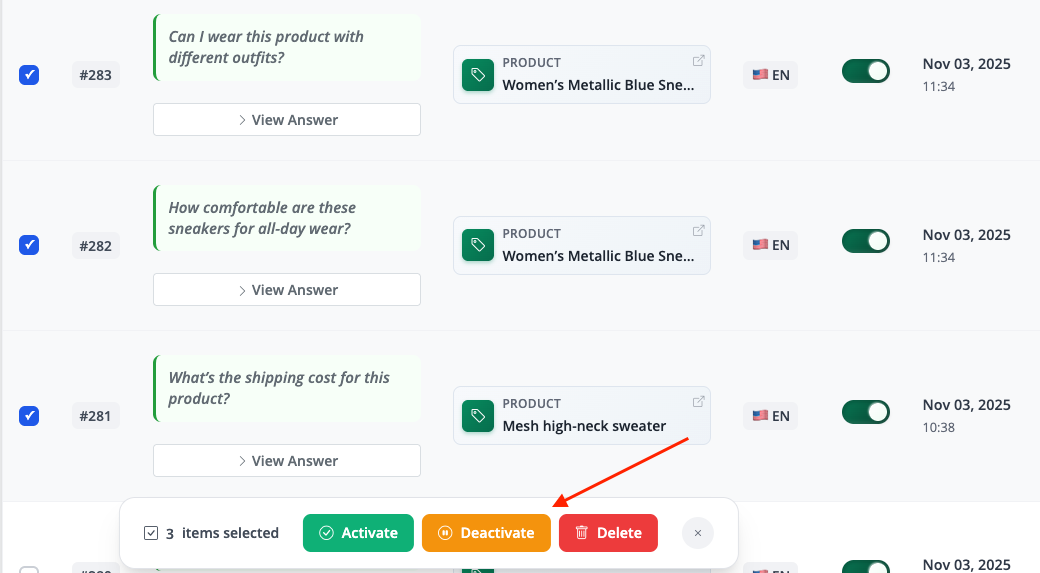
Task: Deselect row #281 checkbox
Action: coord(29,416)
